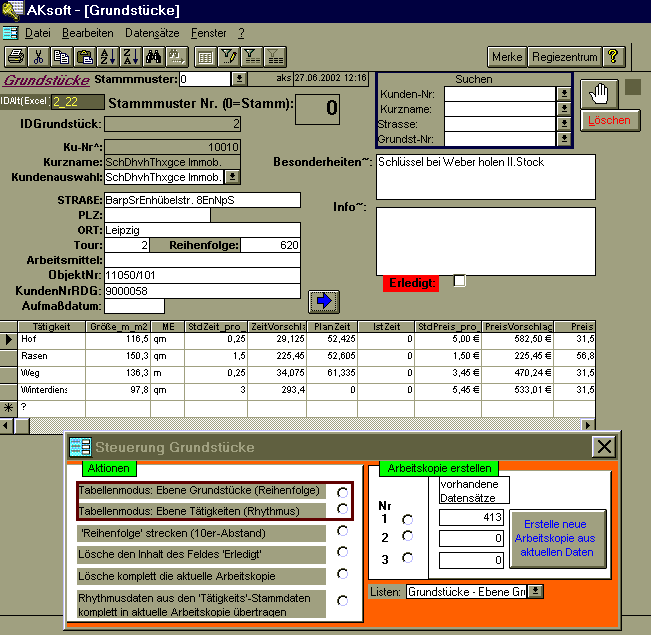This screenshot has width=651, height=635.
Task: Click the Print icon in toolbar
Action: click(16, 57)
